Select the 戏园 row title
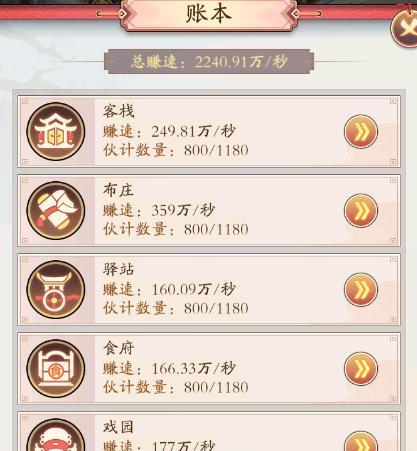The width and height of the screenshot is (417, 451). (118, 427)
